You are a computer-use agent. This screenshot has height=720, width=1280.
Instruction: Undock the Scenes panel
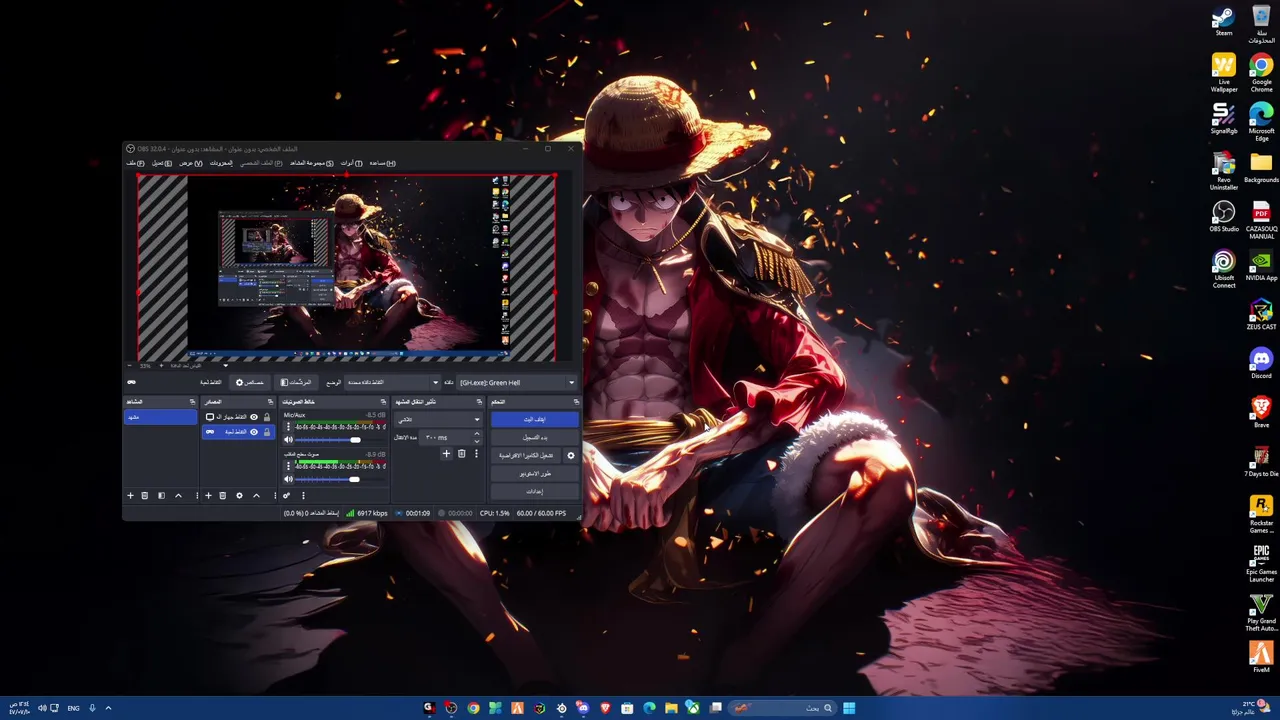click(x=192, y=402)
